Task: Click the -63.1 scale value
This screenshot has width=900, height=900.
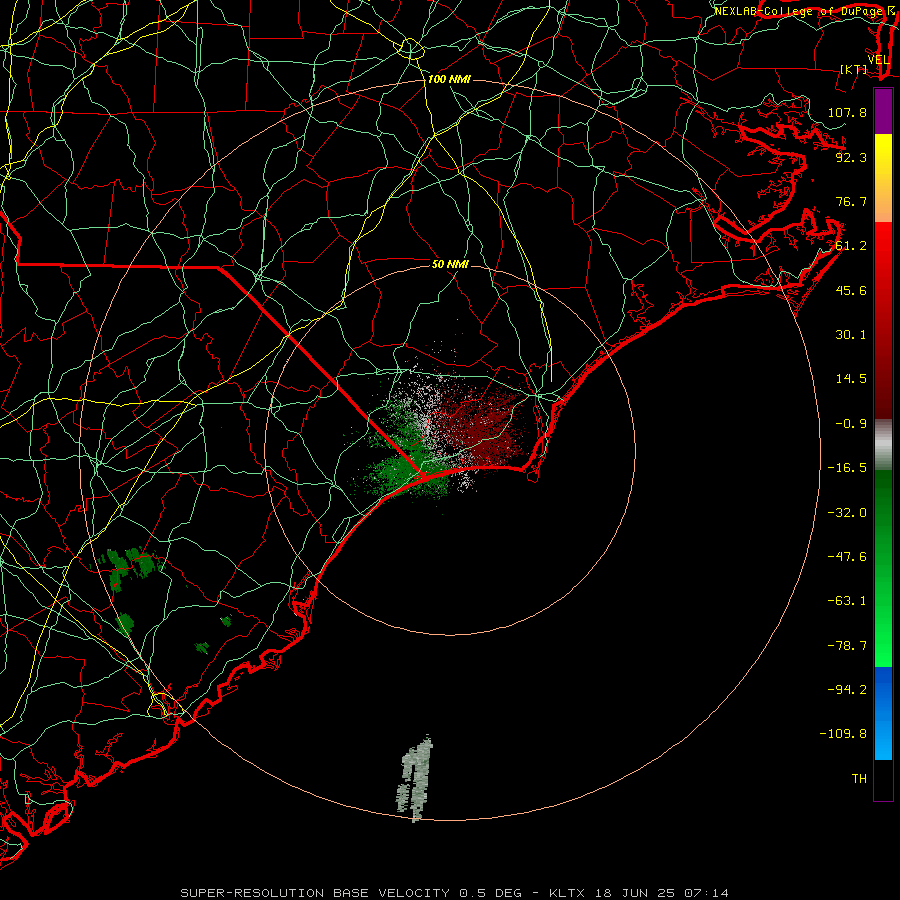Action: [847, 601]
